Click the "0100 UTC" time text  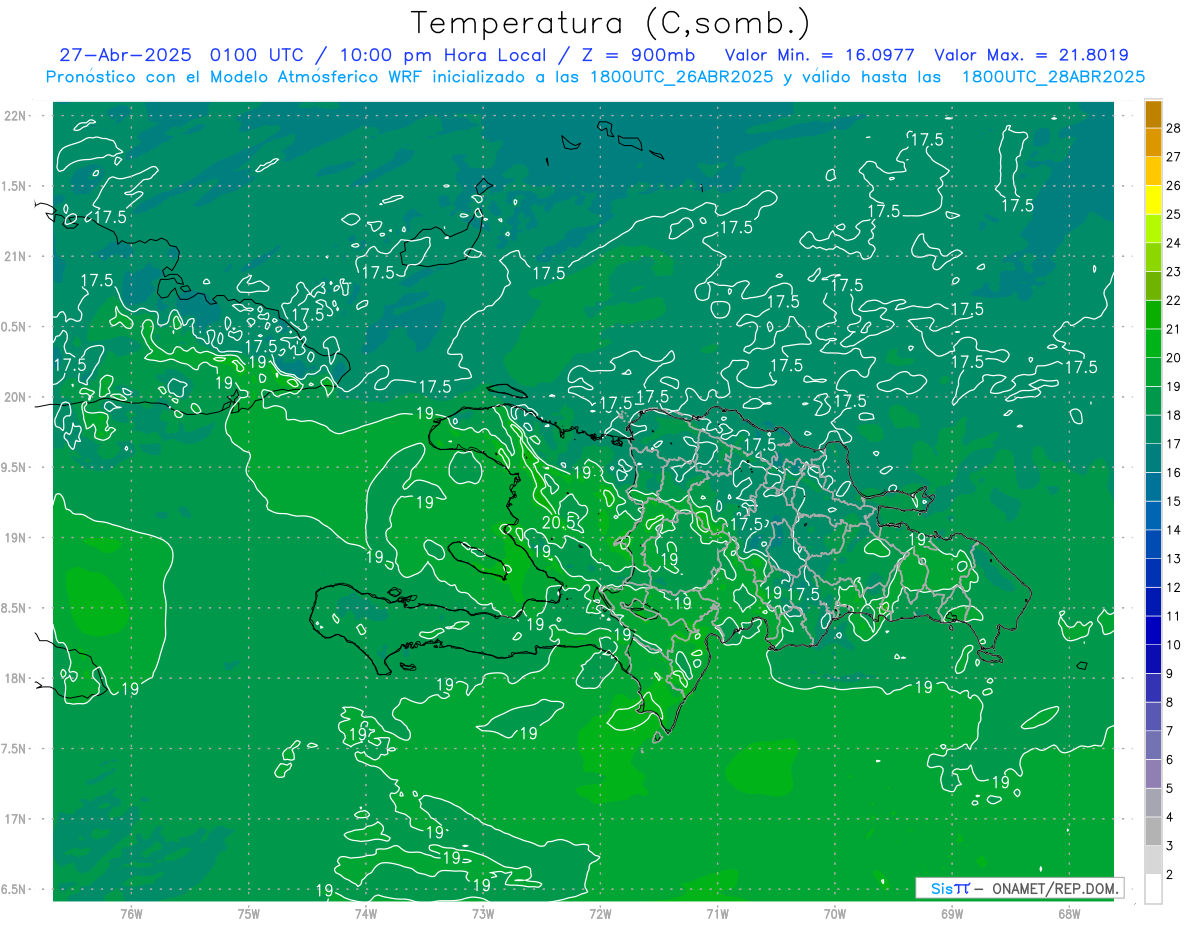point(258,55)
